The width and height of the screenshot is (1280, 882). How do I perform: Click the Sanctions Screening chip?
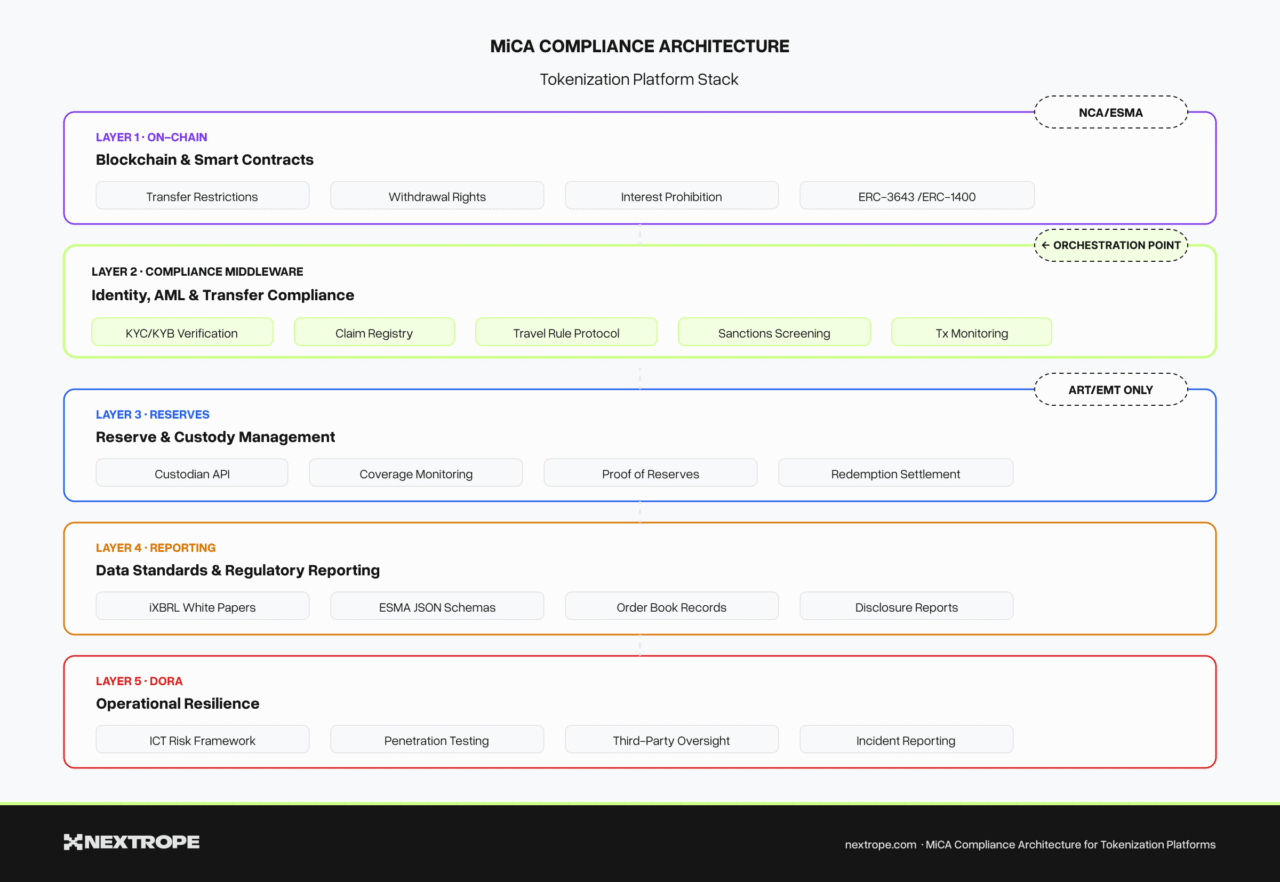point(774,333)
